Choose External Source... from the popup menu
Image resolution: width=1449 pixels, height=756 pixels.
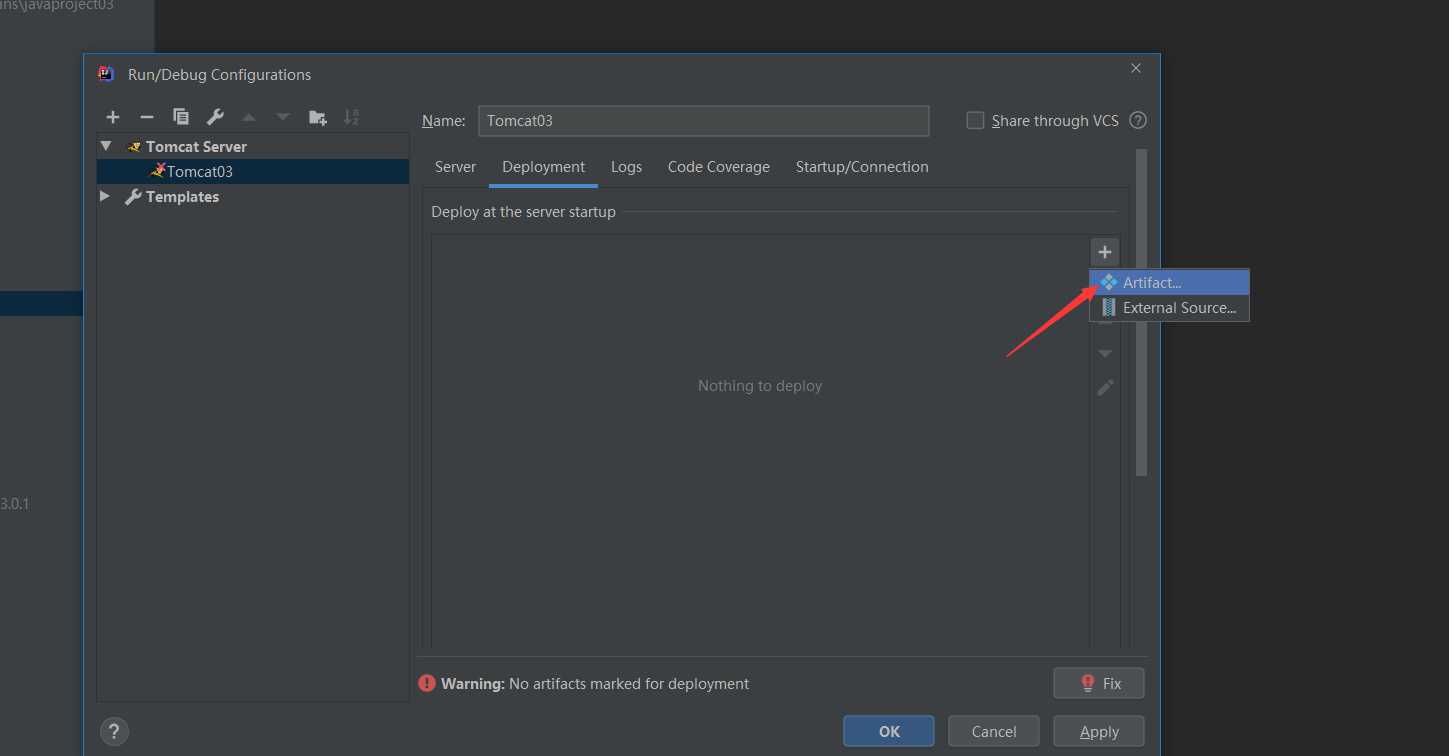pos(1169,308)
